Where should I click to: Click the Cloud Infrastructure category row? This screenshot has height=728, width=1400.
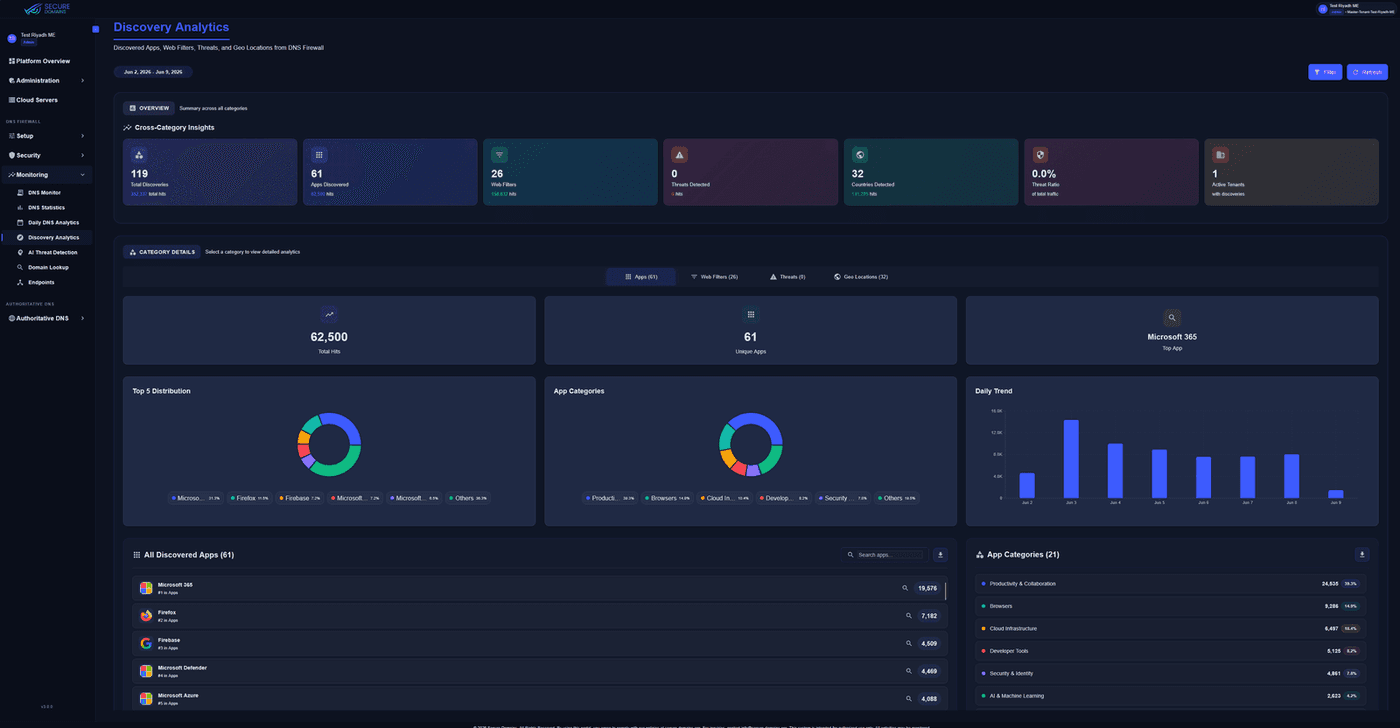click(1172, 629)
